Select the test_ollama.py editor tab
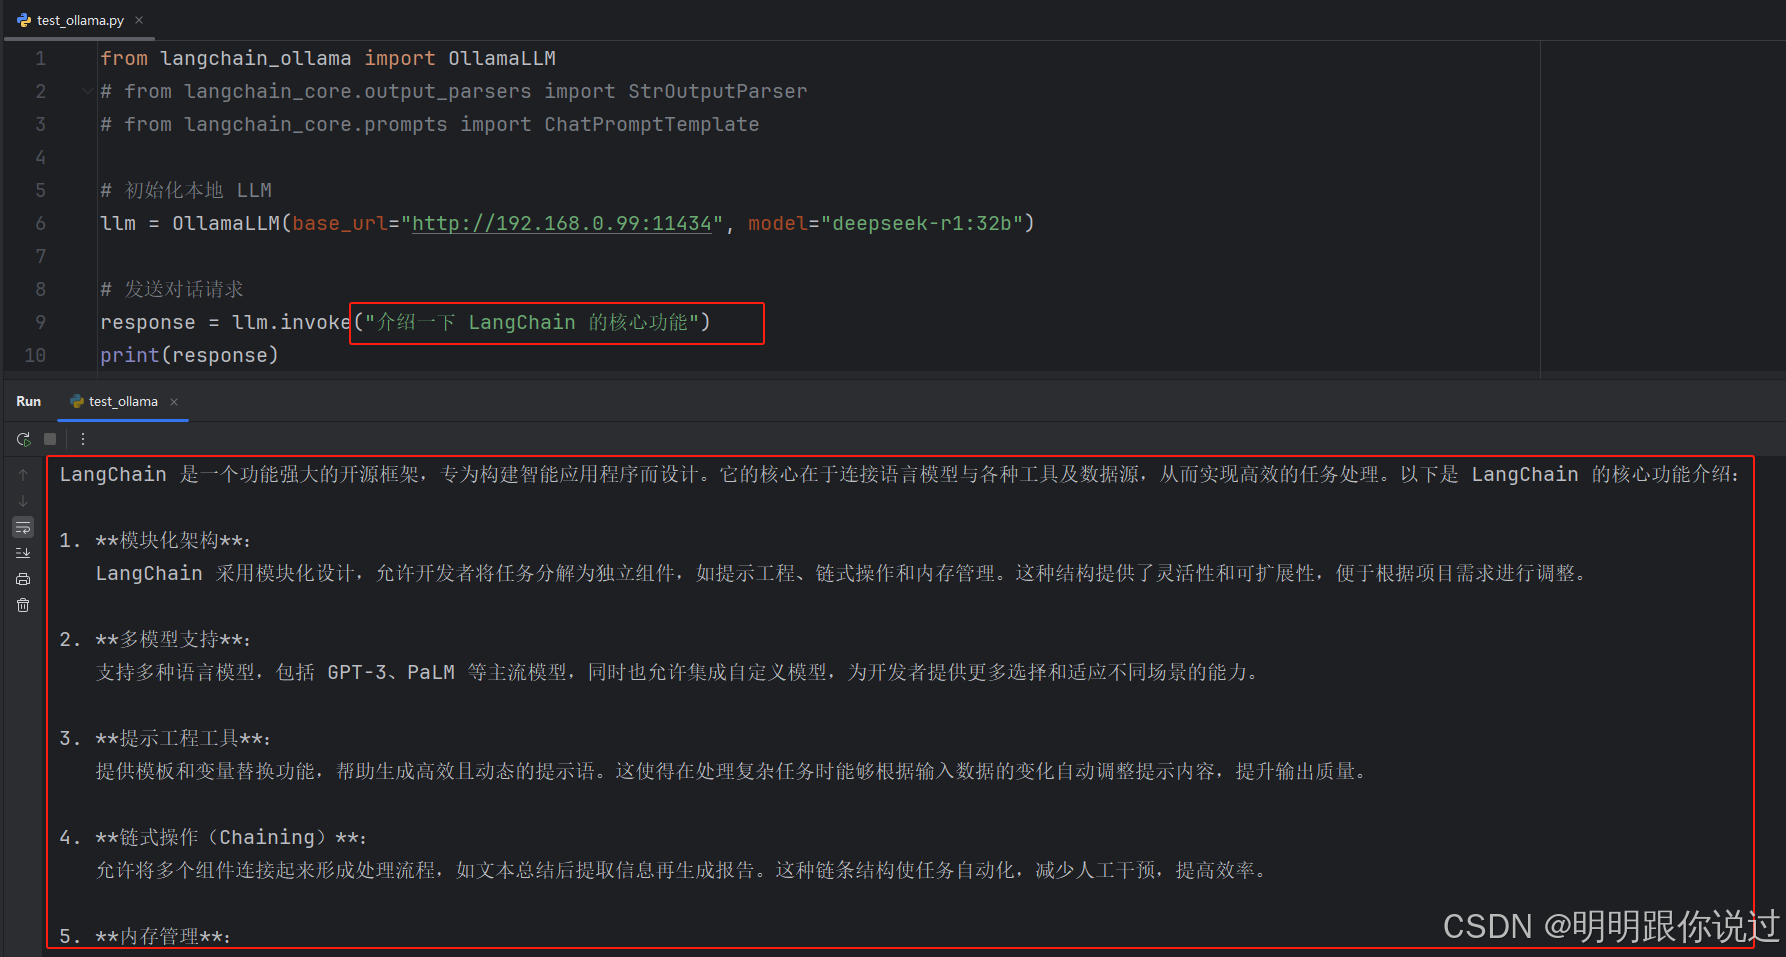1786x957 pixels. [x=80, y=20]
